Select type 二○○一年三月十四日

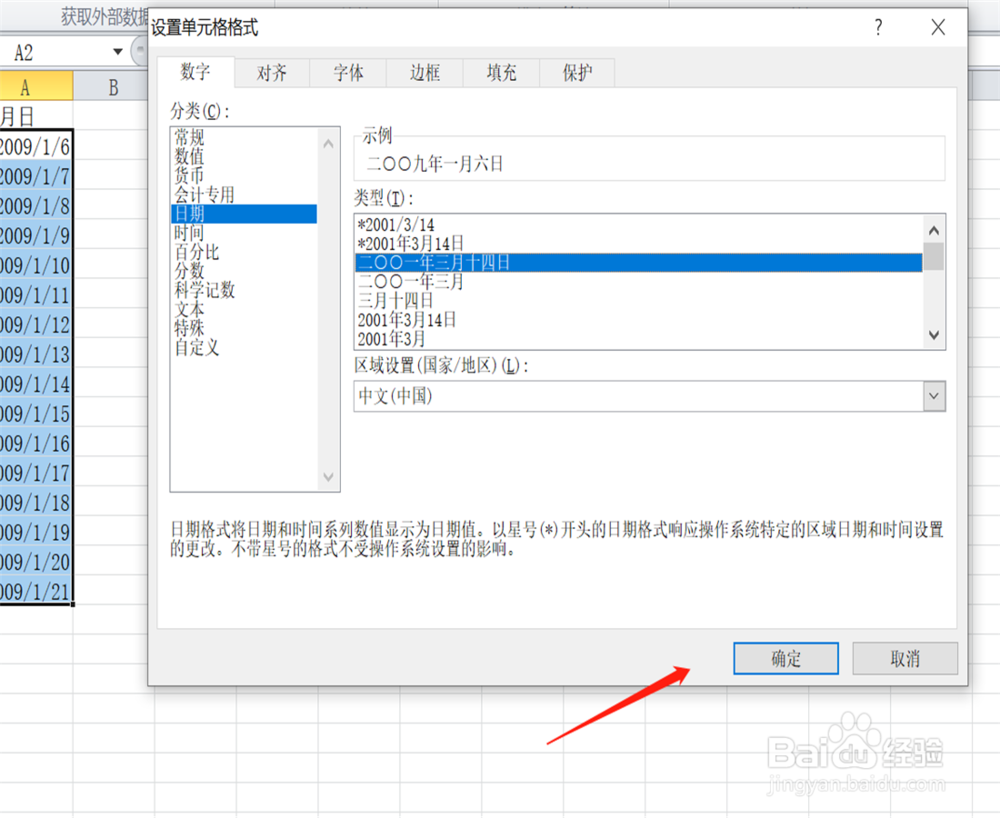coord(638,263)
